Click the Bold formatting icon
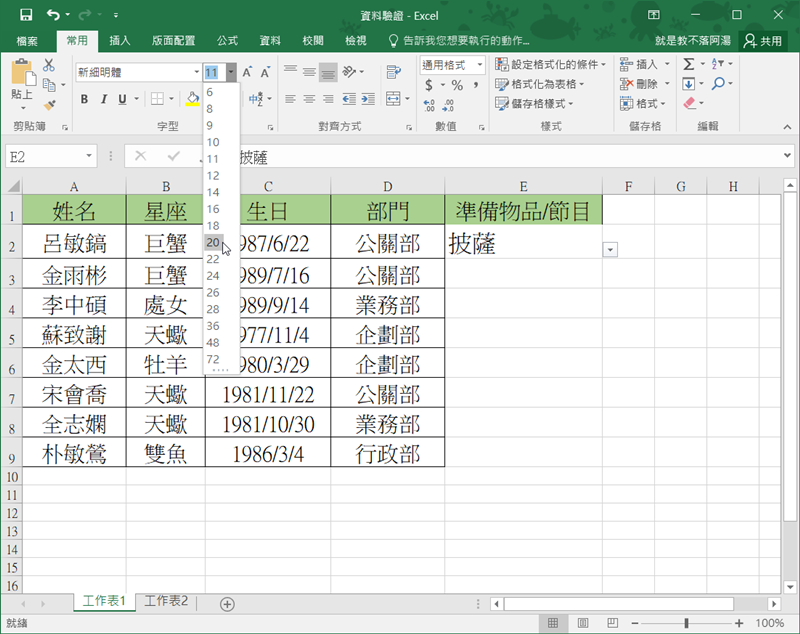The image size is (800, 634). click(x=84, y=99)
